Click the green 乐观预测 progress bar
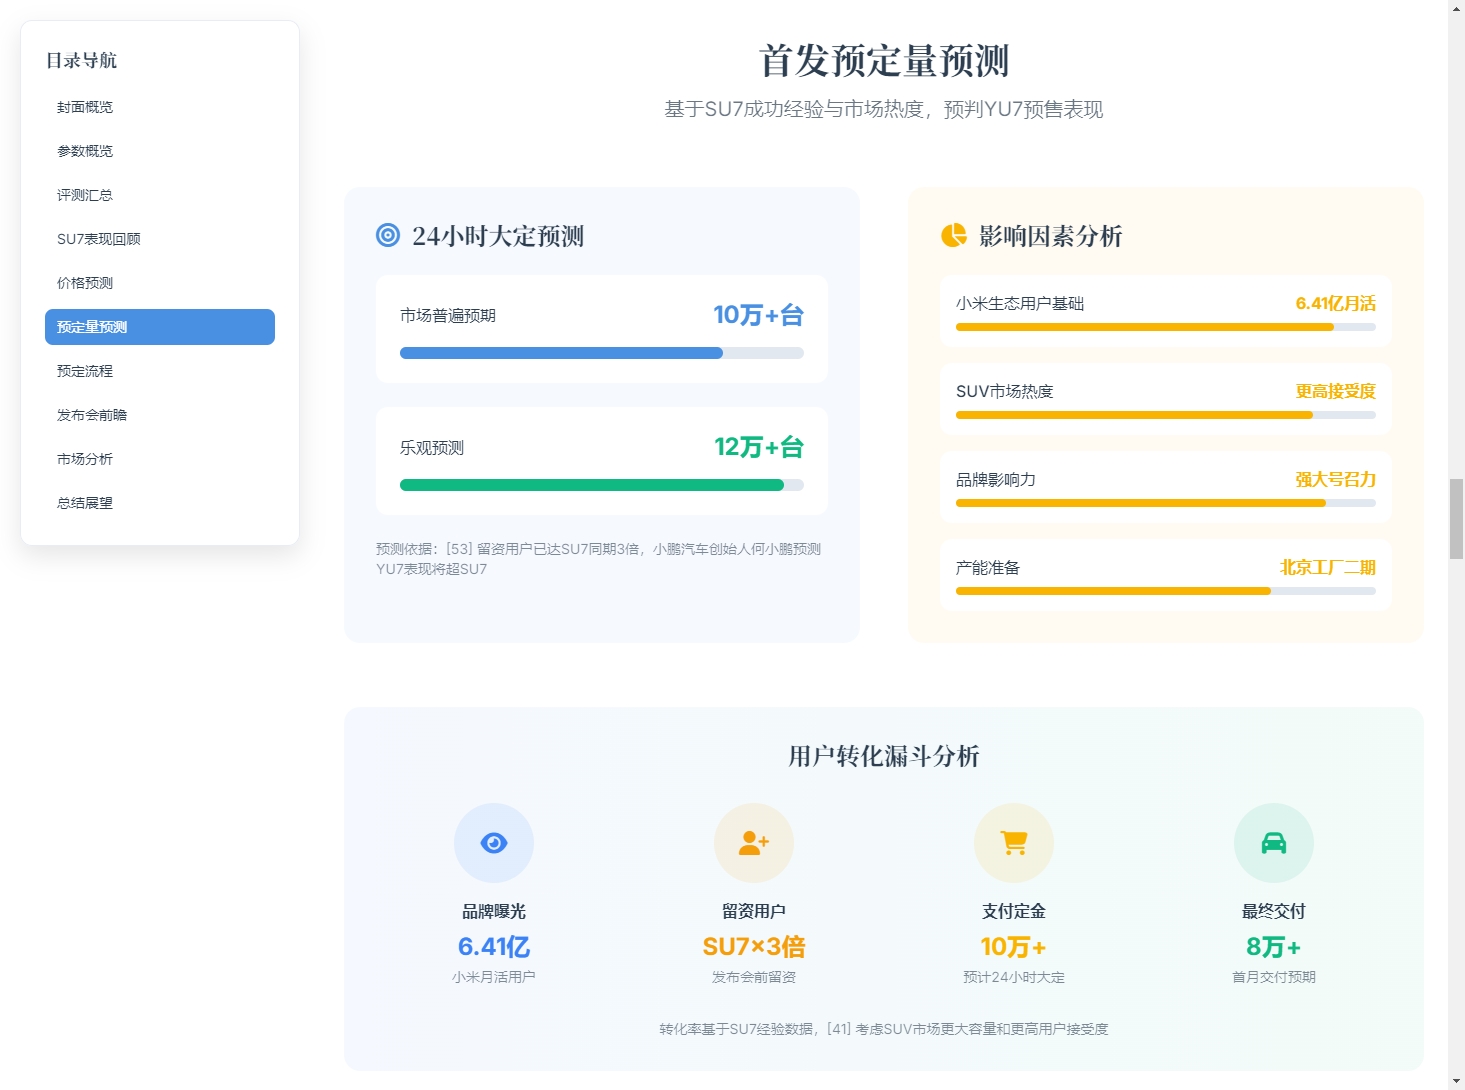The width and height of the screenshot is (1465, 1090). coord(602,485)
